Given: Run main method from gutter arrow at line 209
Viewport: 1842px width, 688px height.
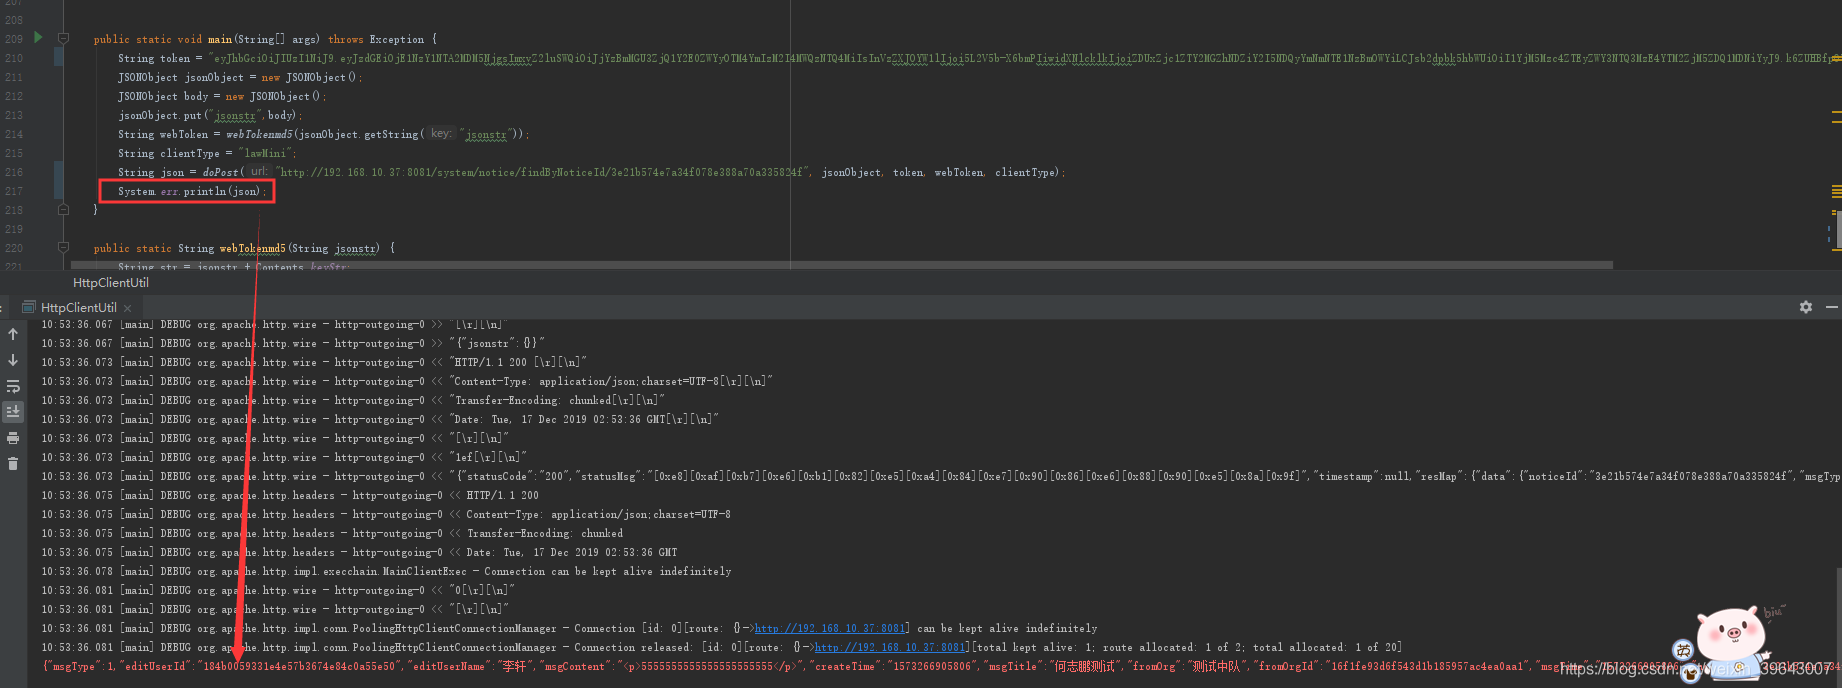Looking at the screenshot, I should [39, 37].
